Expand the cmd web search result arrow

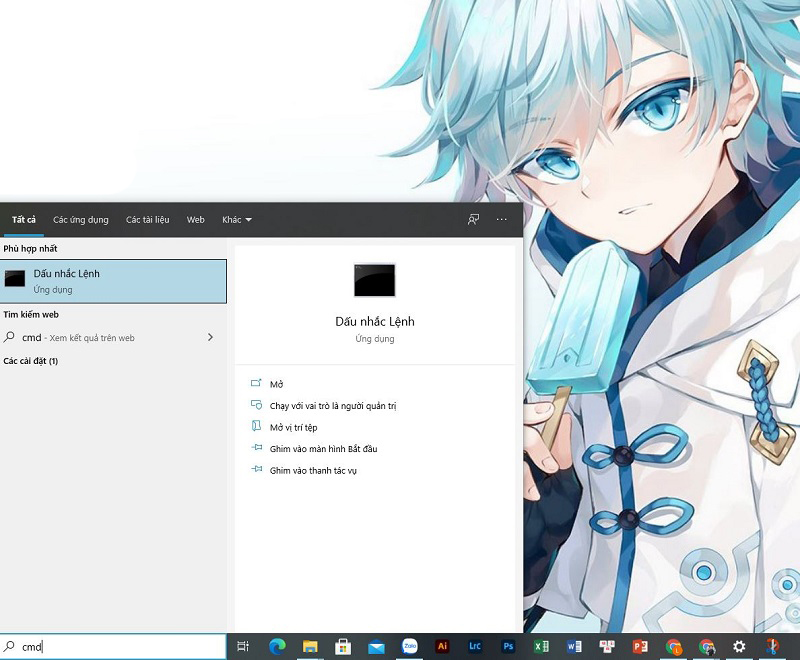pyautogui.click(x=210, y=337)
